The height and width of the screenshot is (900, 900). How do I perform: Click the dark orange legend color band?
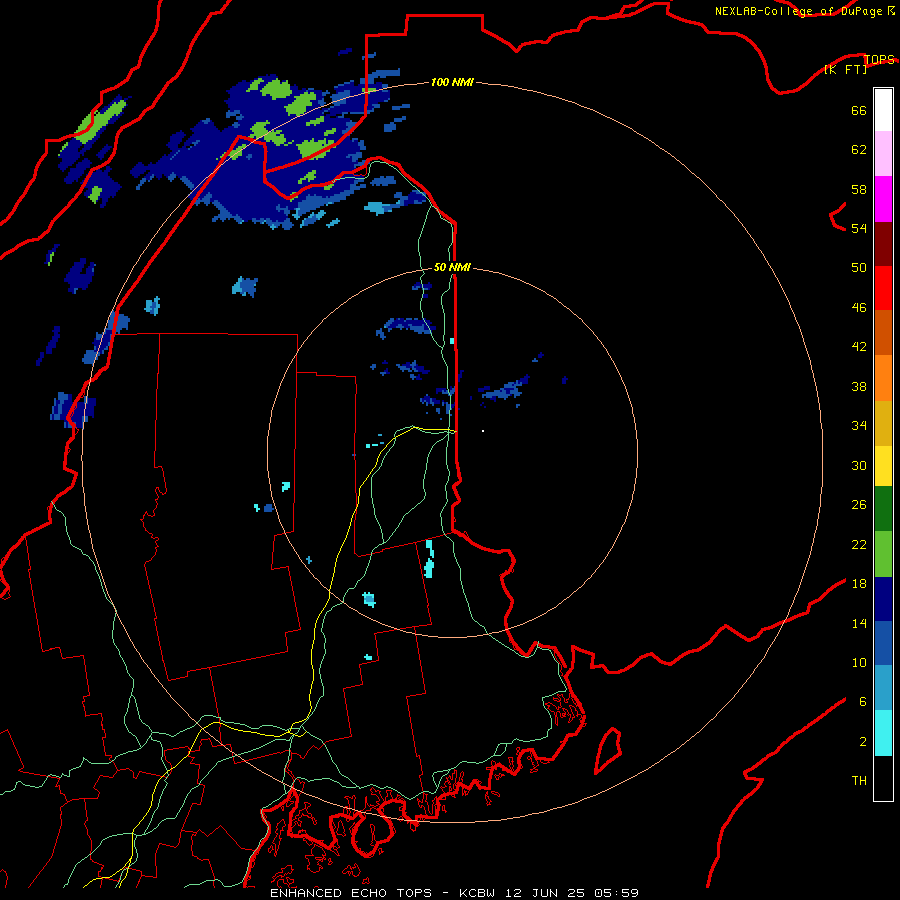tap(883, 333)
